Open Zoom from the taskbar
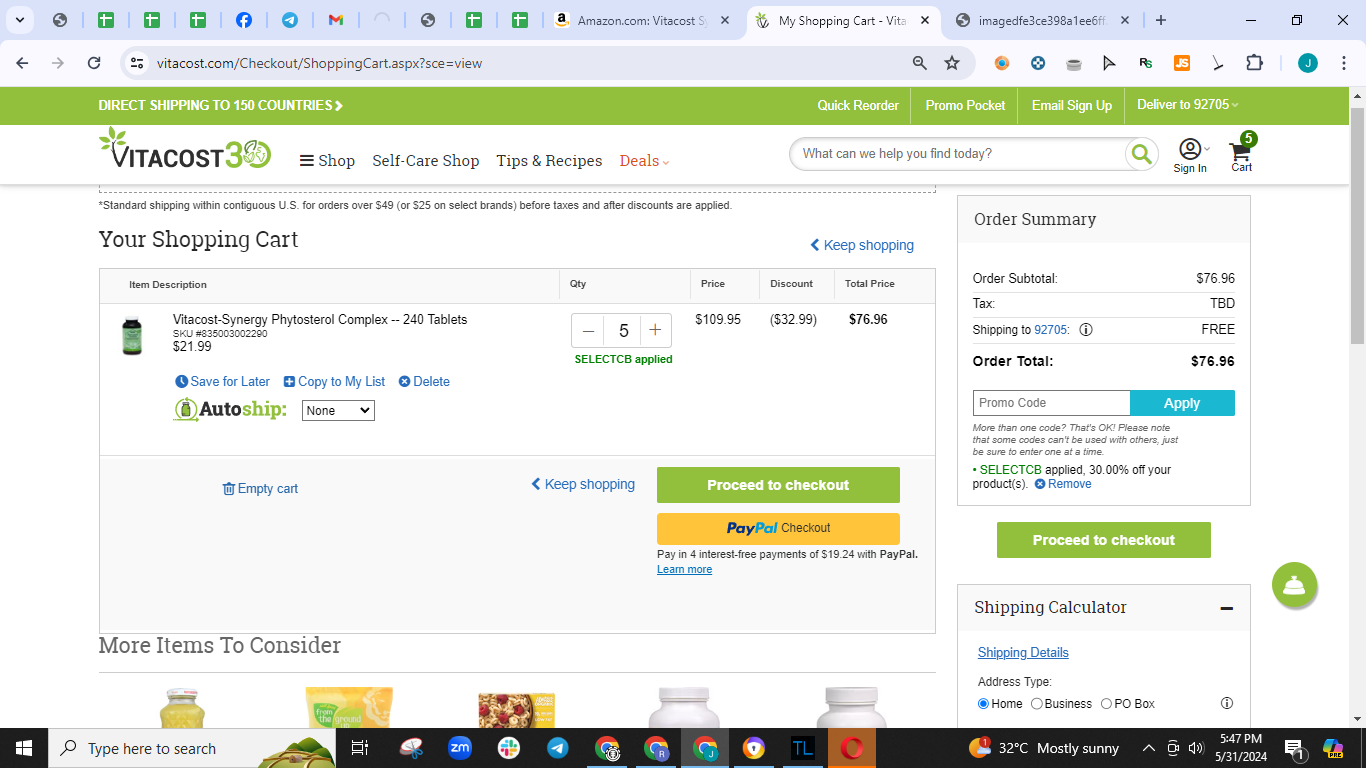This screenshot has height=768, width=1366. pyautogui.click(x=460, y=748)
